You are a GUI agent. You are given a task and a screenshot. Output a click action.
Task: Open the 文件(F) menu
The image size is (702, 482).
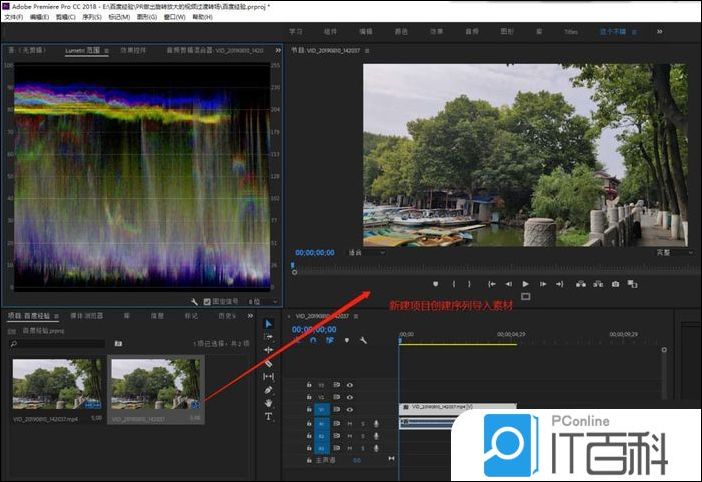coord(13,17)
